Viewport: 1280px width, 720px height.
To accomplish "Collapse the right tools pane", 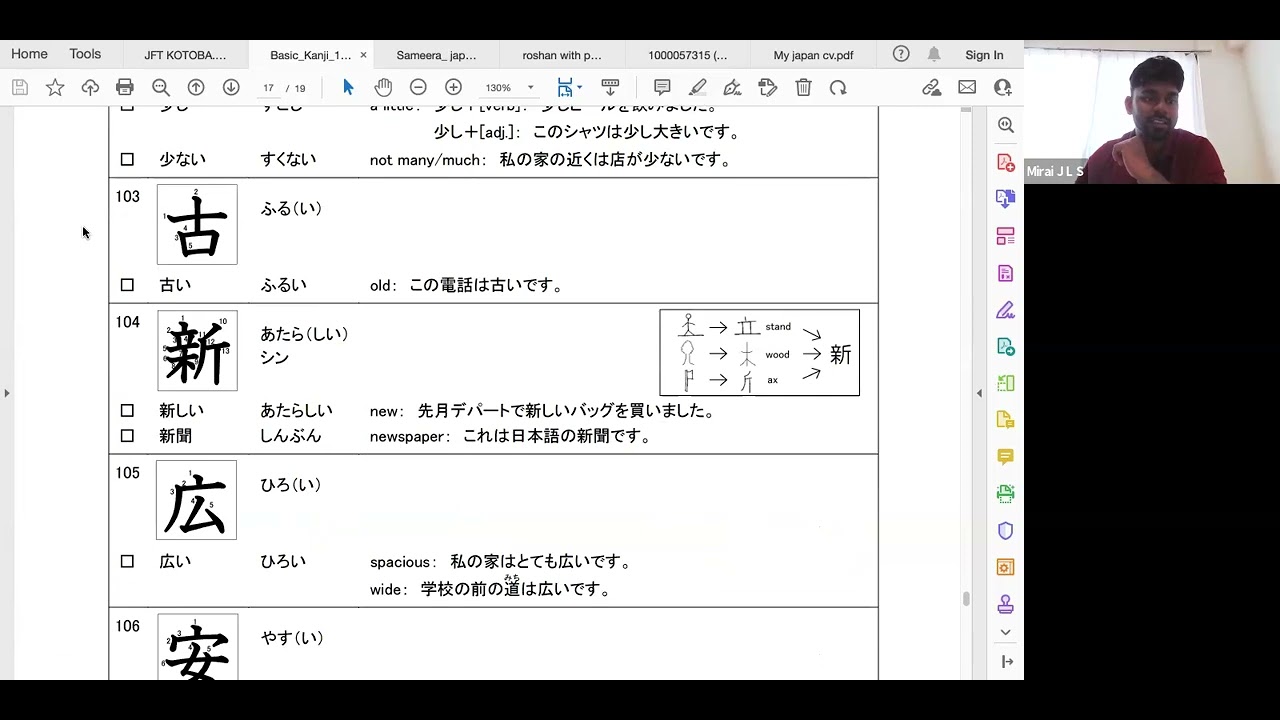I will pyautogui.click(x=979, y=393).
